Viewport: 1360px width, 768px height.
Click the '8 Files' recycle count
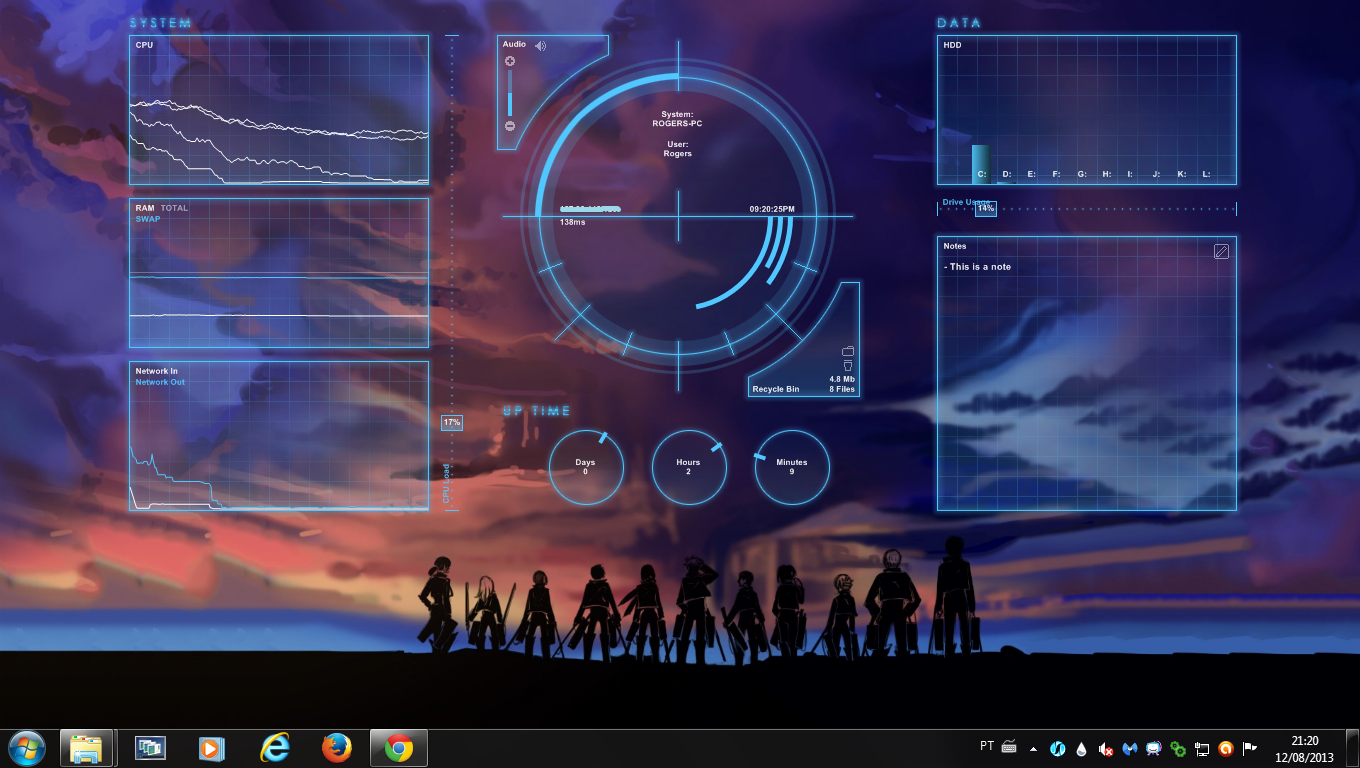point(841,389)
